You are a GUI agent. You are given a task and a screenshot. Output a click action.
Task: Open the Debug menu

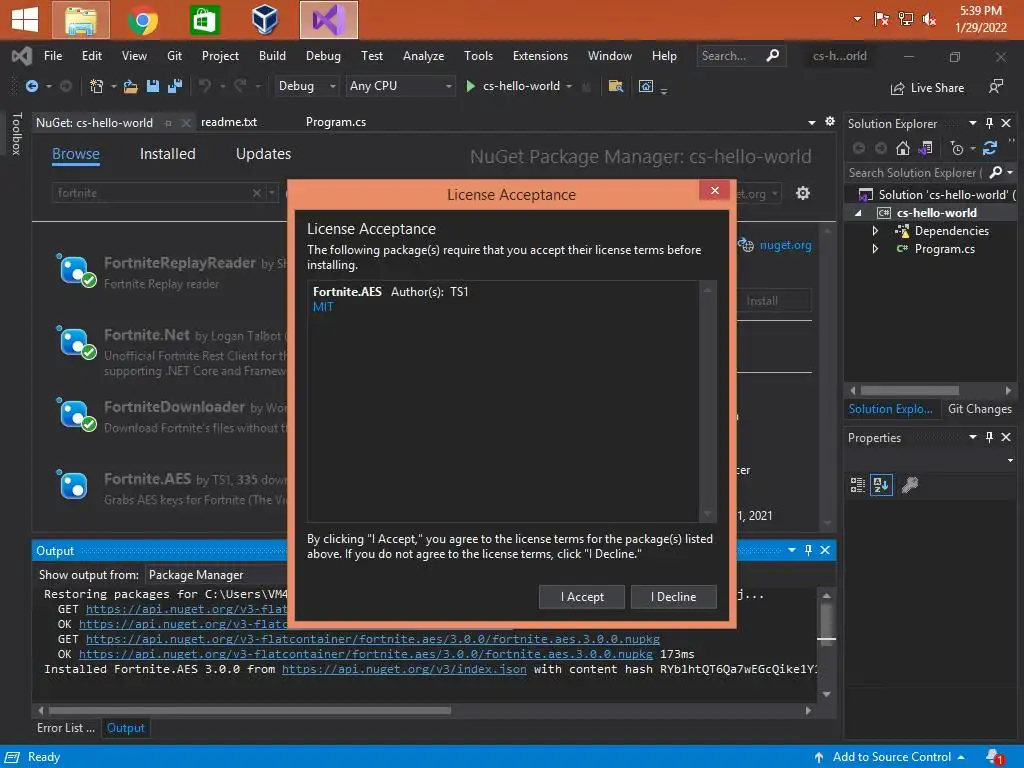[x=323, y=56]
